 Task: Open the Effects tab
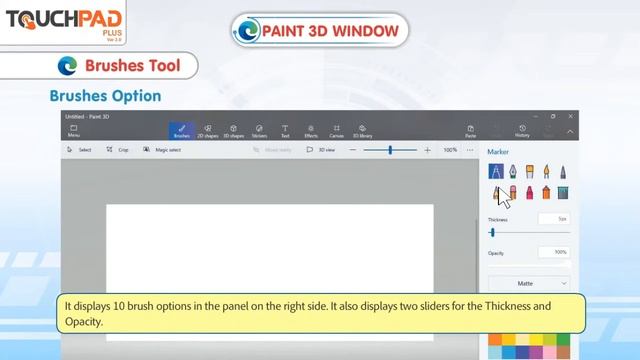coord(311,131)
